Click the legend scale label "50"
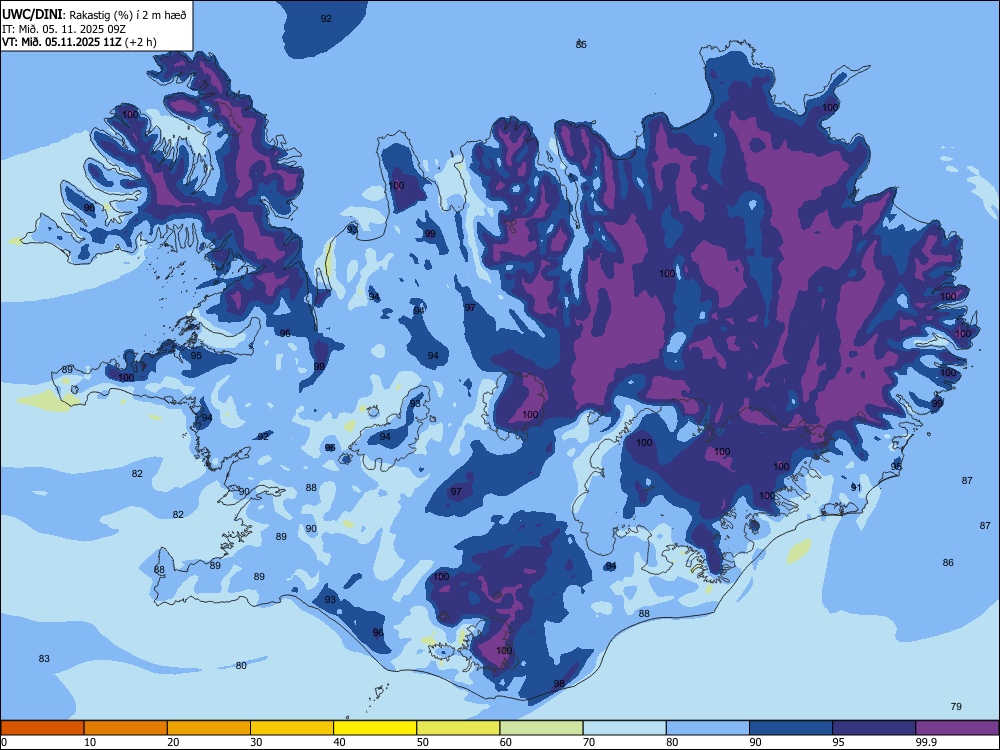Image resolution: width=1000 pixels, height=750 pixels. pos(423,742)
